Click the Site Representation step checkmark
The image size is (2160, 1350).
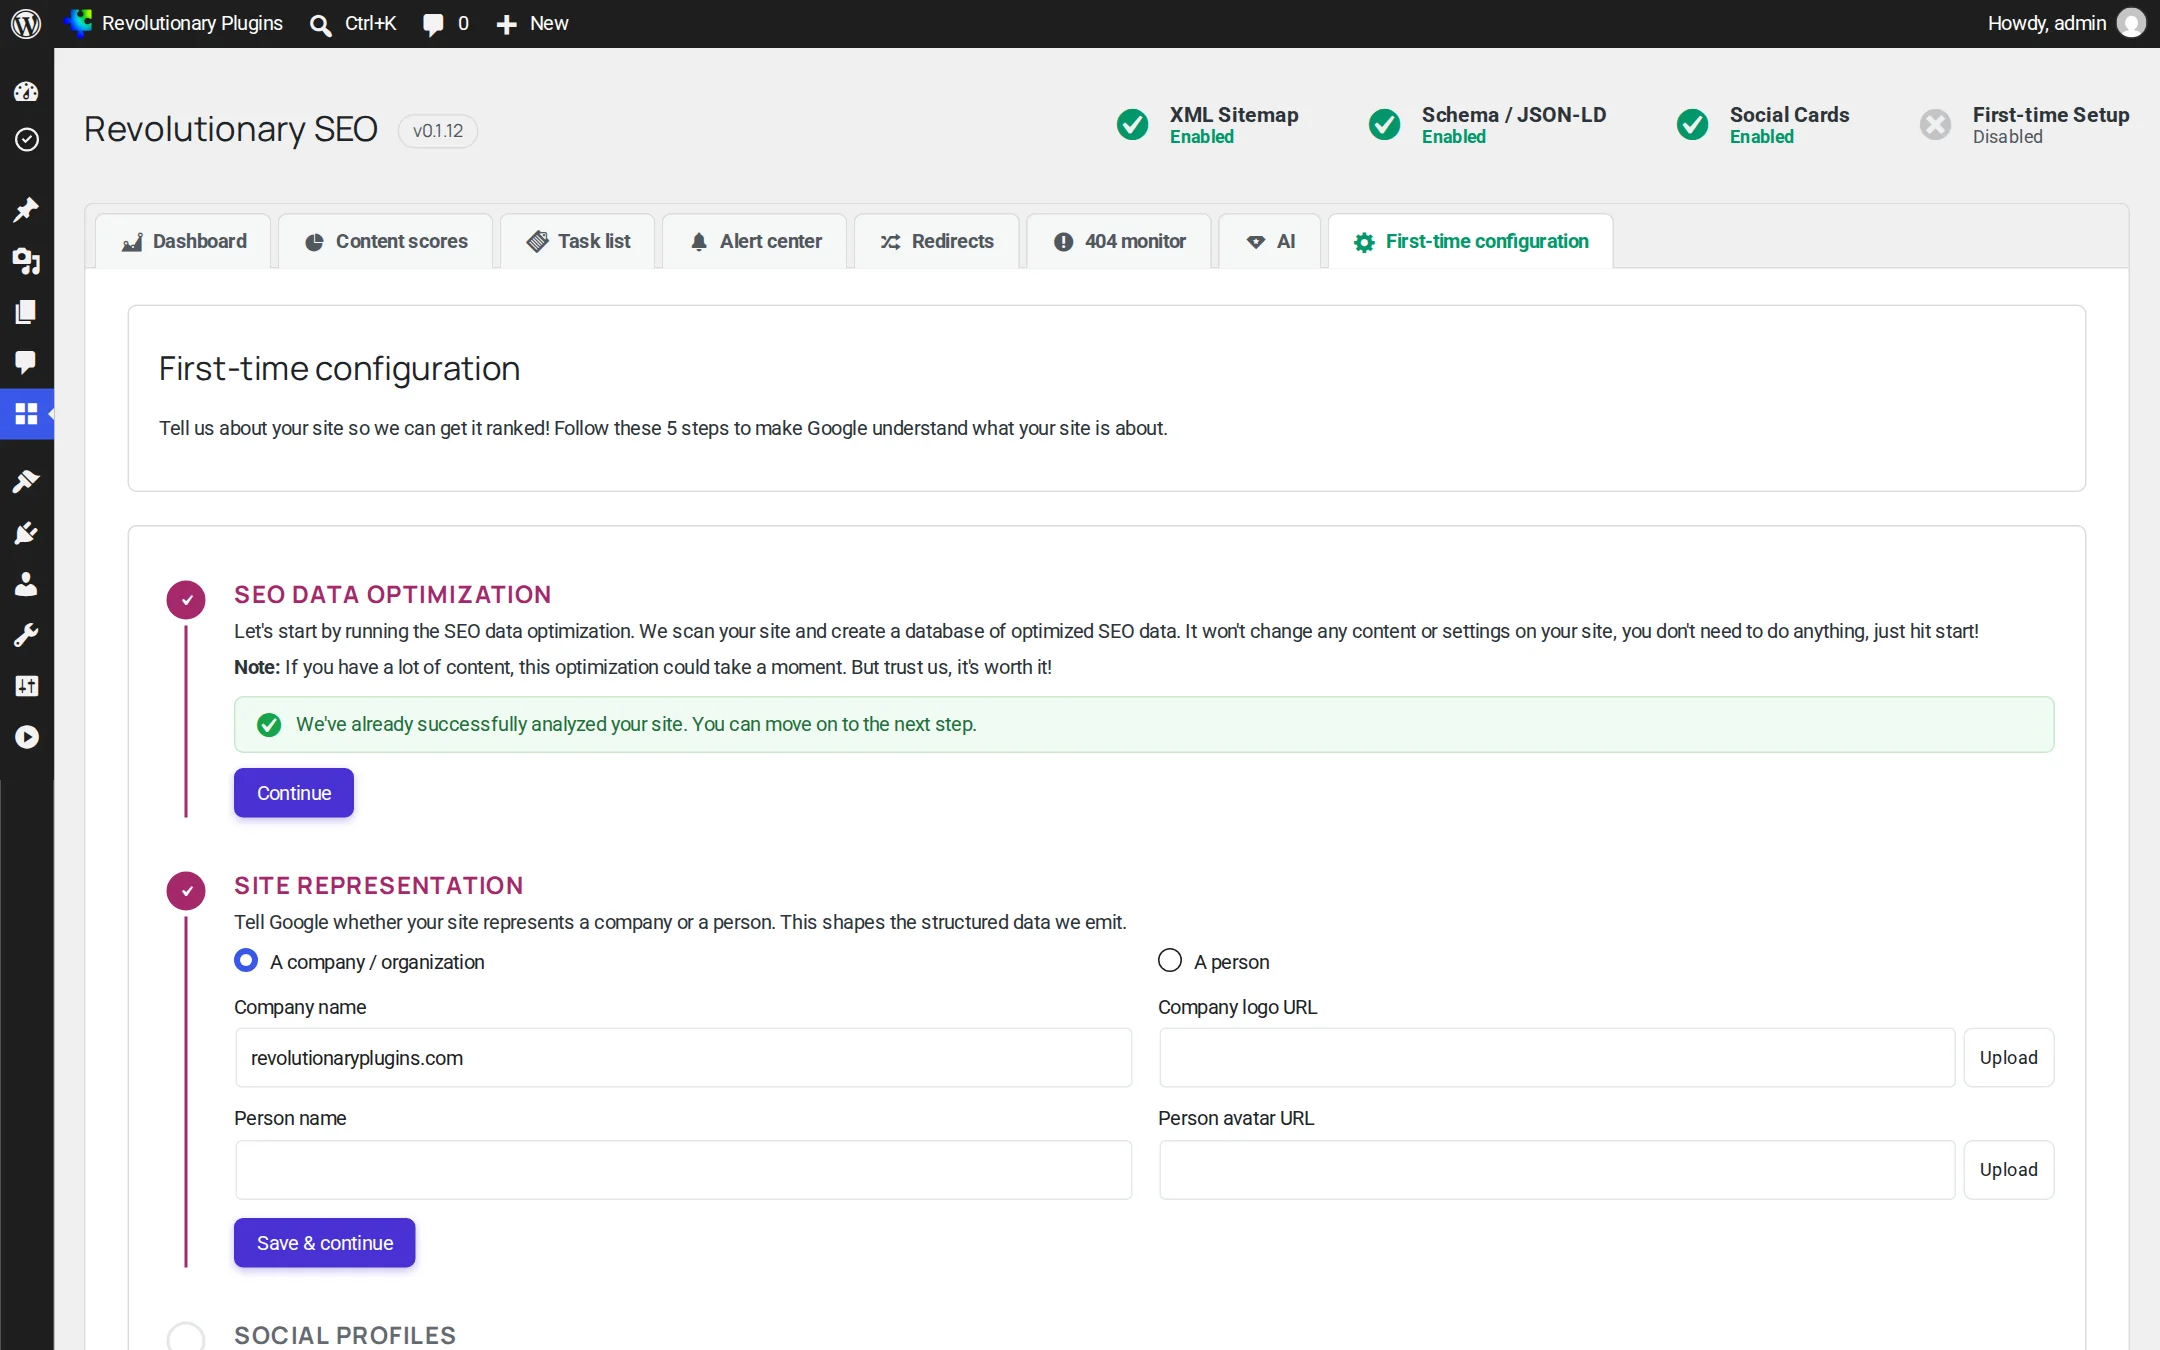(x=186, y=890)
